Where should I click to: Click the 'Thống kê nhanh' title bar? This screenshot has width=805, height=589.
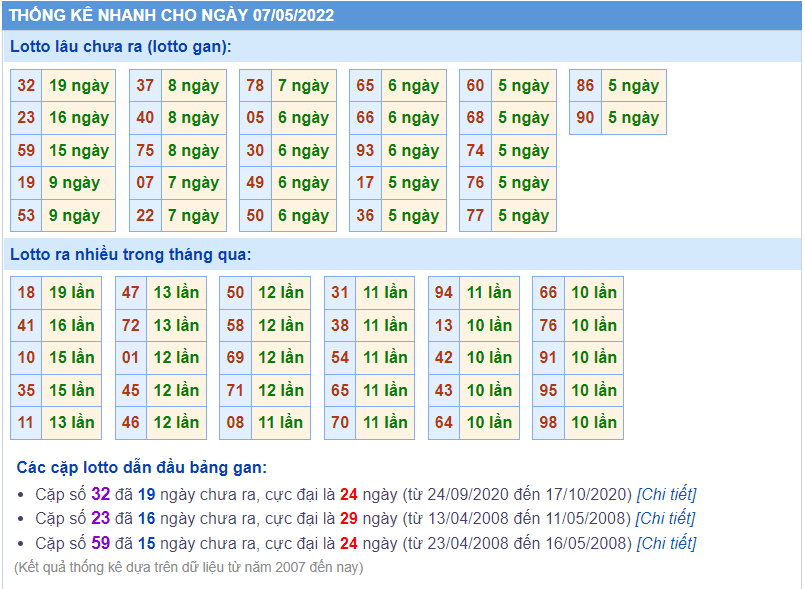point(402,15)
